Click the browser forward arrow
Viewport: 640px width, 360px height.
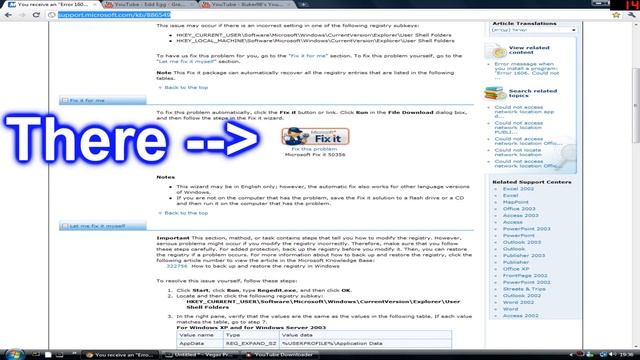point(22,15)
